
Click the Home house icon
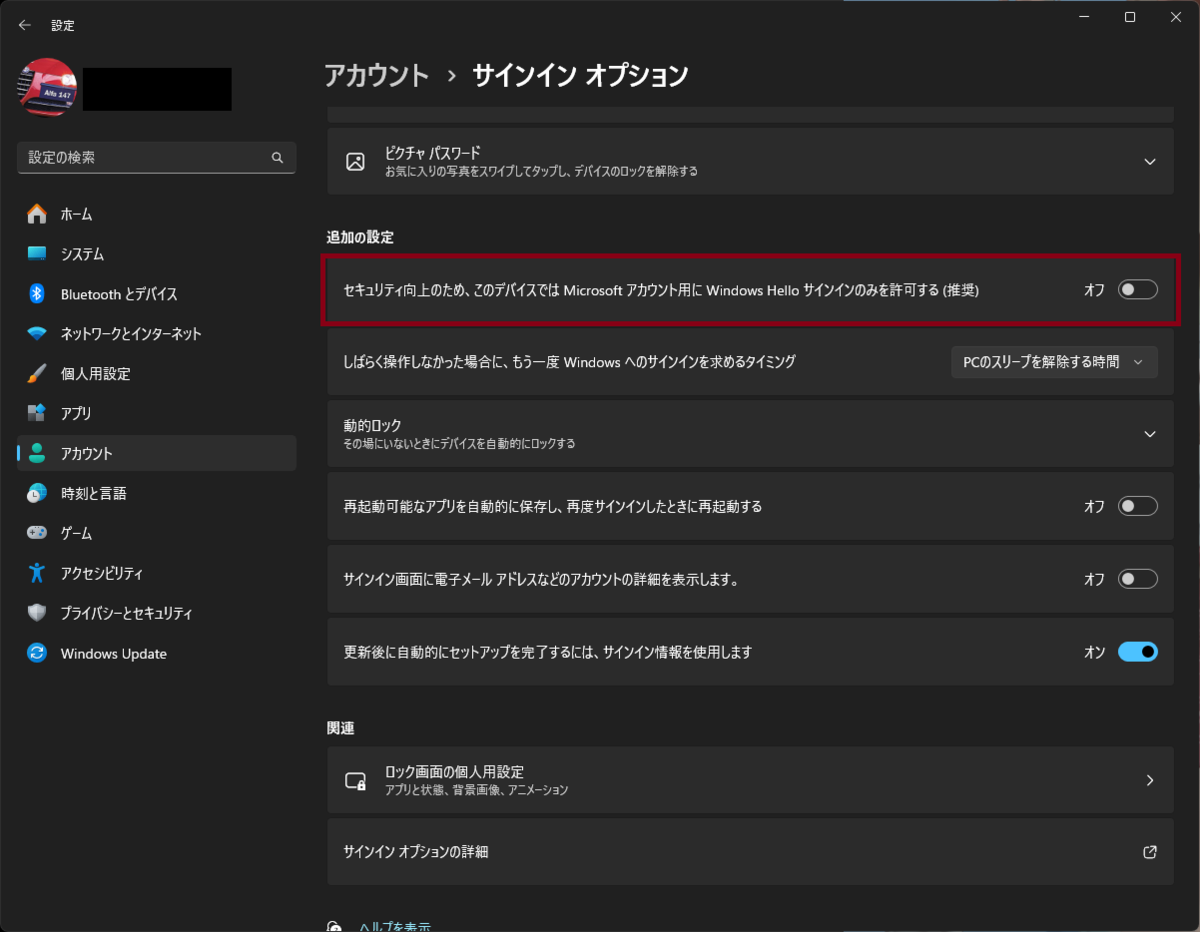click(37, 214)
